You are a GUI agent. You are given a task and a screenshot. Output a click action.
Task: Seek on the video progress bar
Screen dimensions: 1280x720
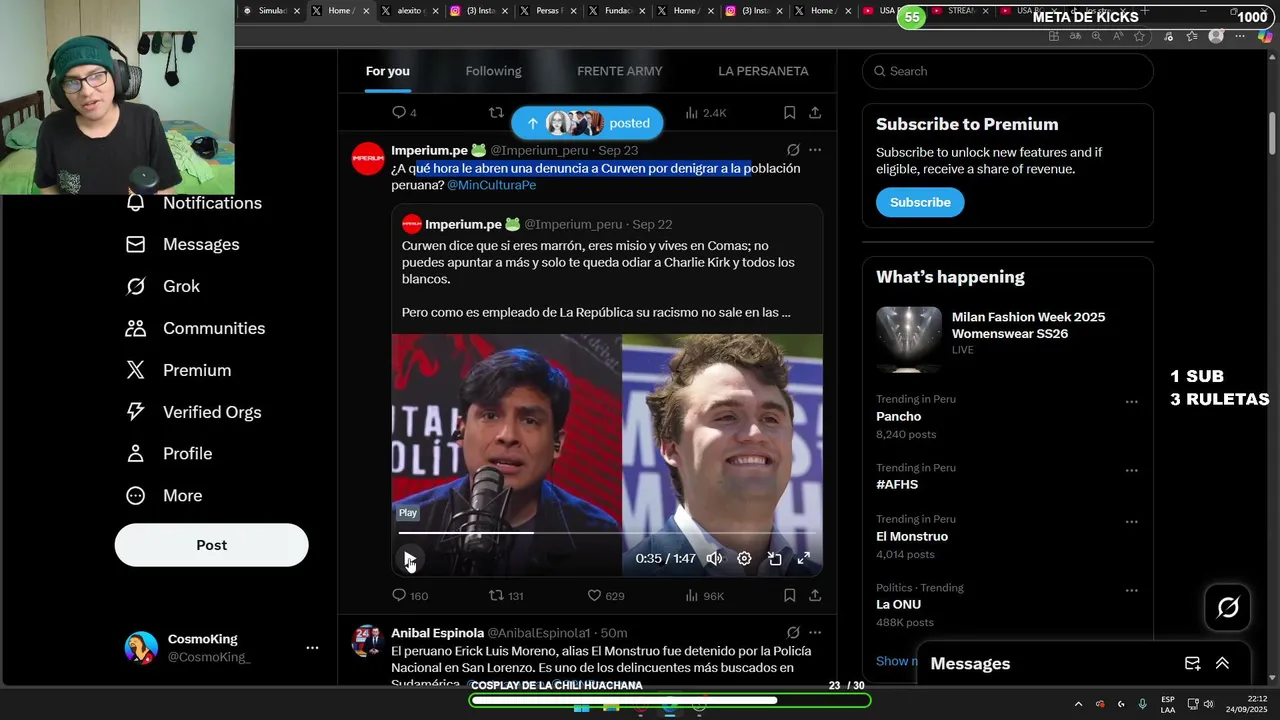click(x=607, y=533)
